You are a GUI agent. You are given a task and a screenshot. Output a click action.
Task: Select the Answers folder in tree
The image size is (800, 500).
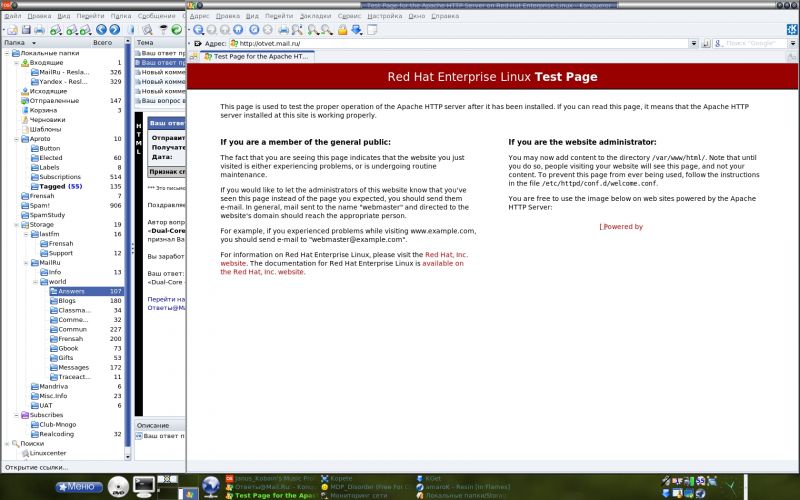coord(71,291)
